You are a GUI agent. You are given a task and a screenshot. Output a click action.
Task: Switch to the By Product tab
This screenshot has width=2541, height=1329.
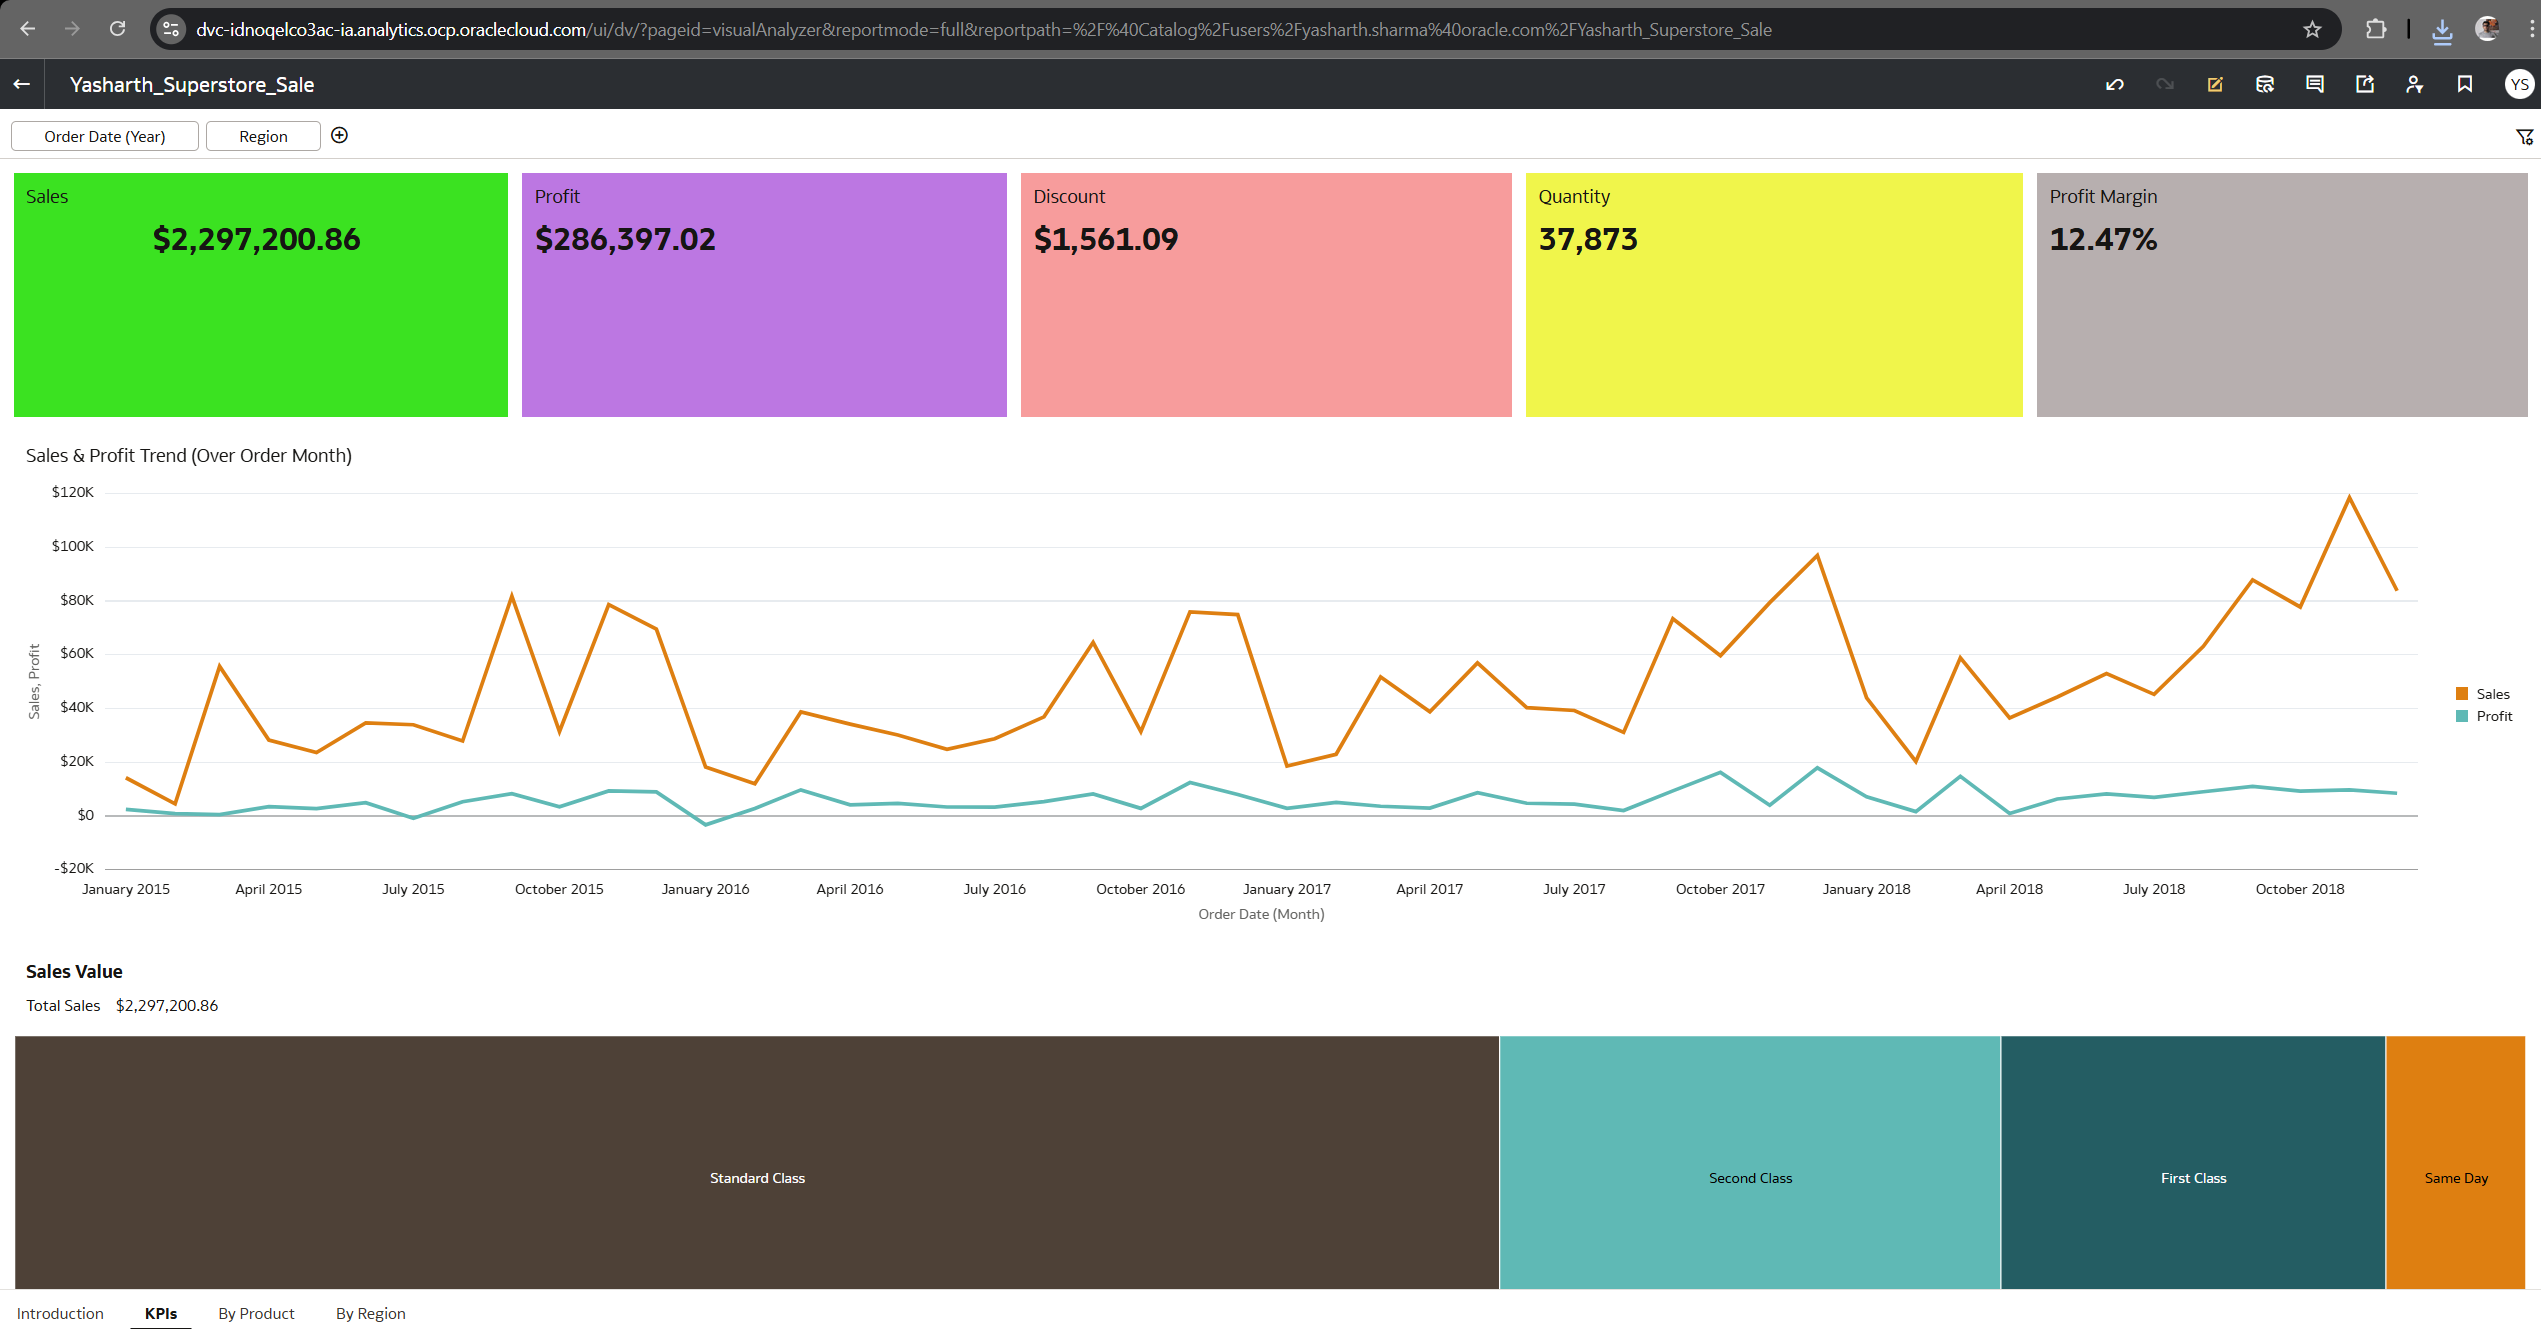click(256, 1313)
